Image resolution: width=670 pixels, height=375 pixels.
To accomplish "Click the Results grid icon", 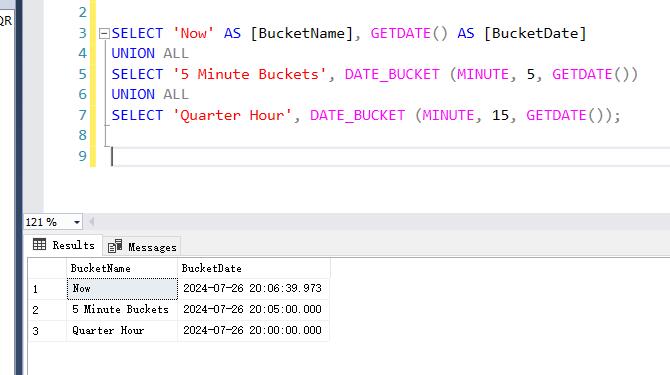I will (x=39, y=245).
